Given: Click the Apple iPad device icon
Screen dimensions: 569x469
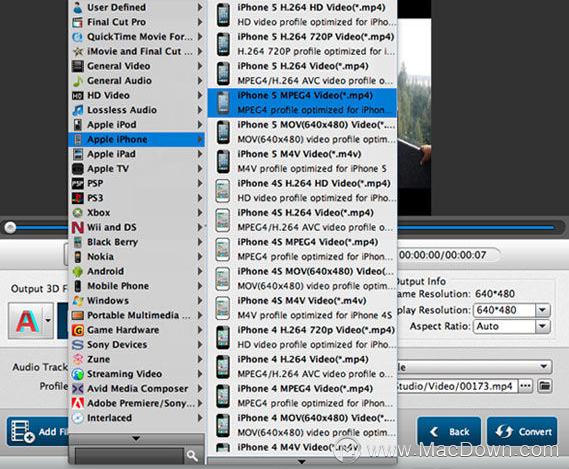Looking at the screenshot, I should [78, 154].
